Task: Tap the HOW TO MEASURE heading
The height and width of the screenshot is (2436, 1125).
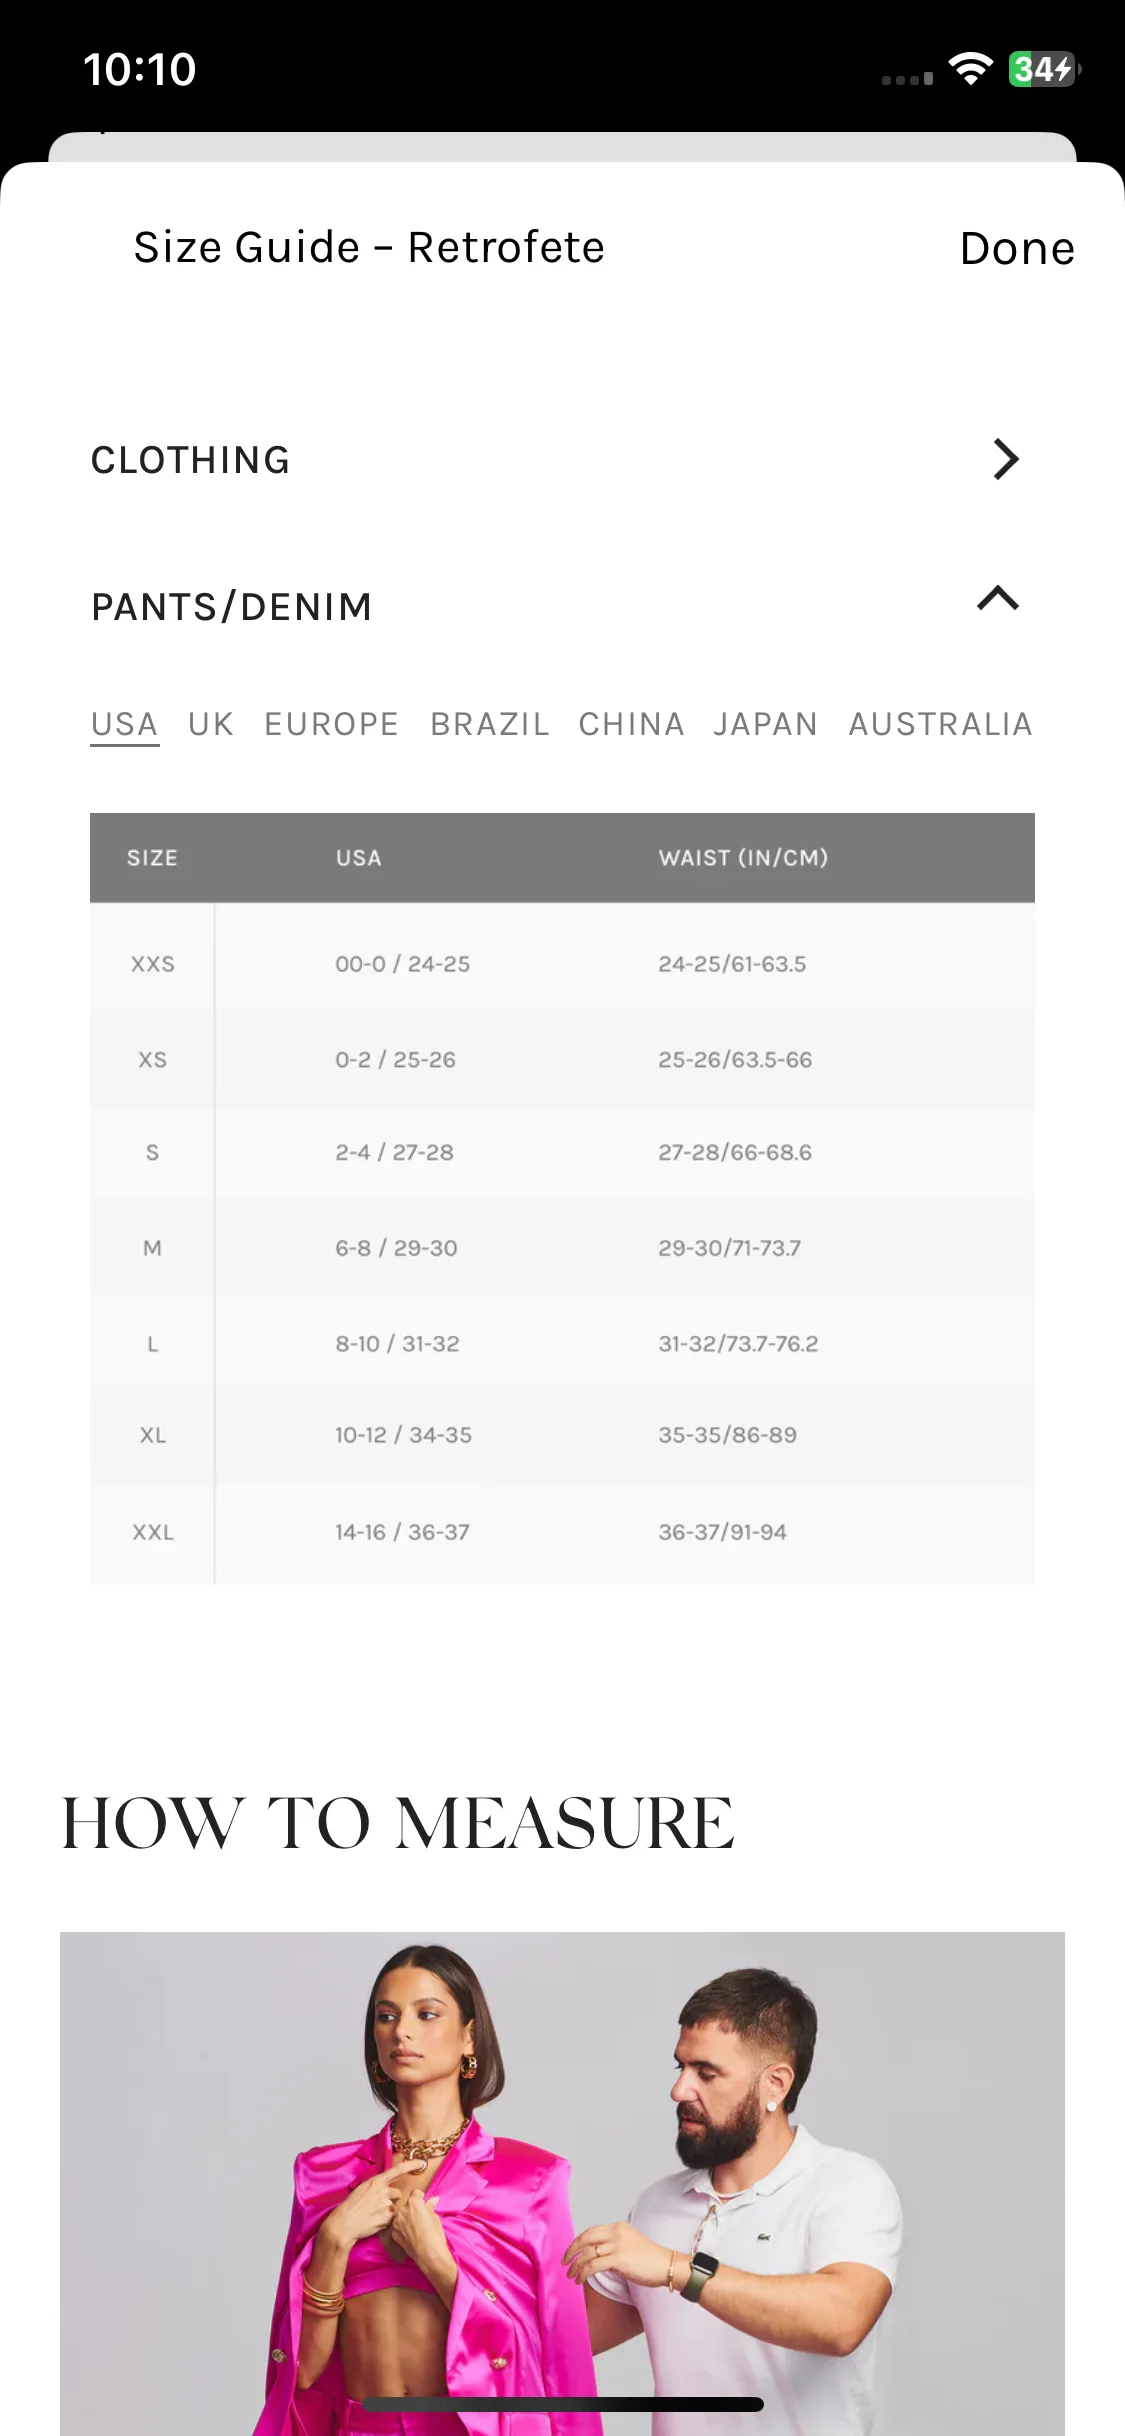Action: click(398, 1823)
